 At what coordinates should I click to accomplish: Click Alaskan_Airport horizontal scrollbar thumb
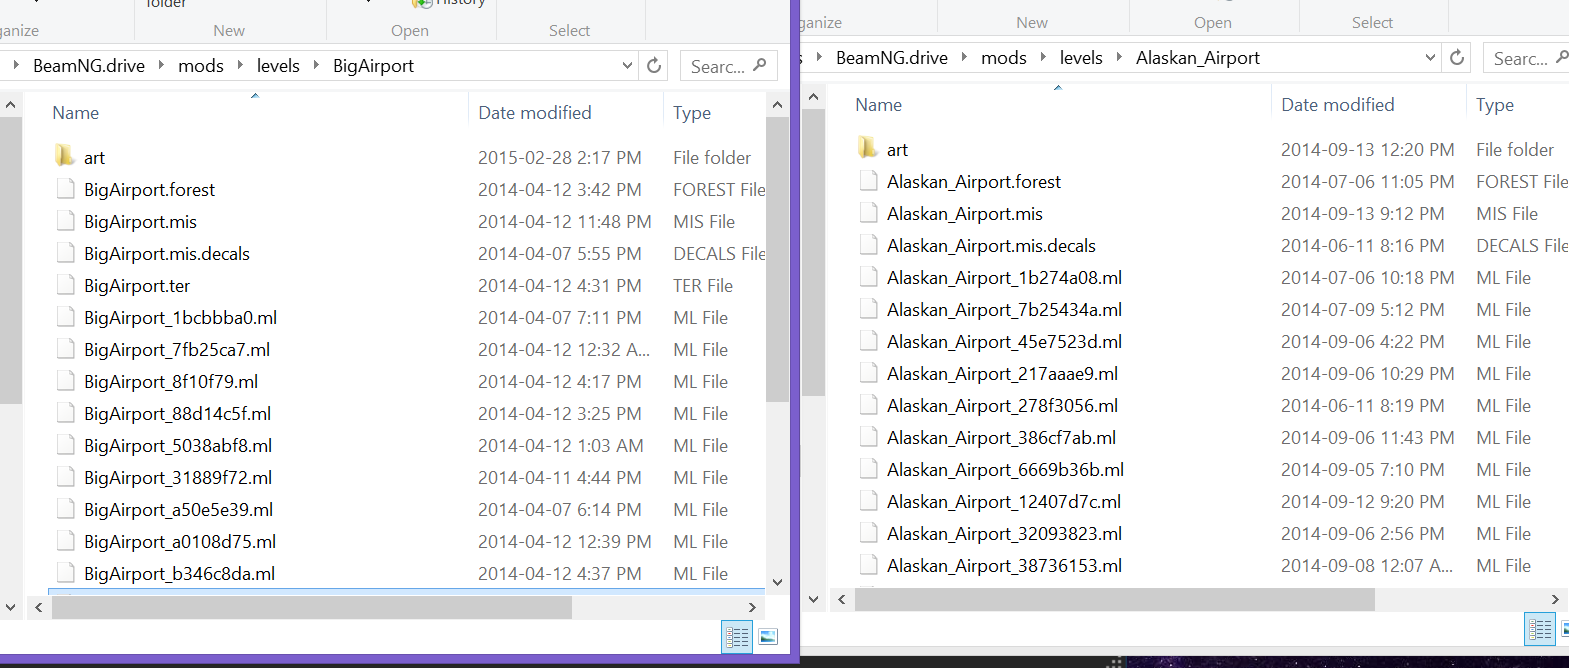tap(1114, 599)
